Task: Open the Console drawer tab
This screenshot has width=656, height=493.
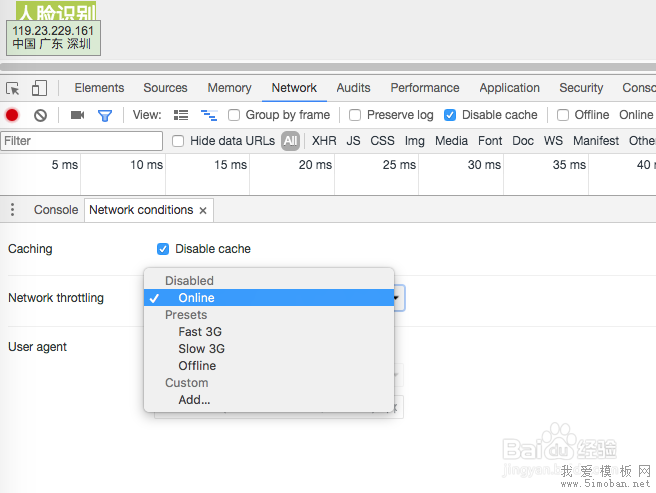Action: pos(55,210)
